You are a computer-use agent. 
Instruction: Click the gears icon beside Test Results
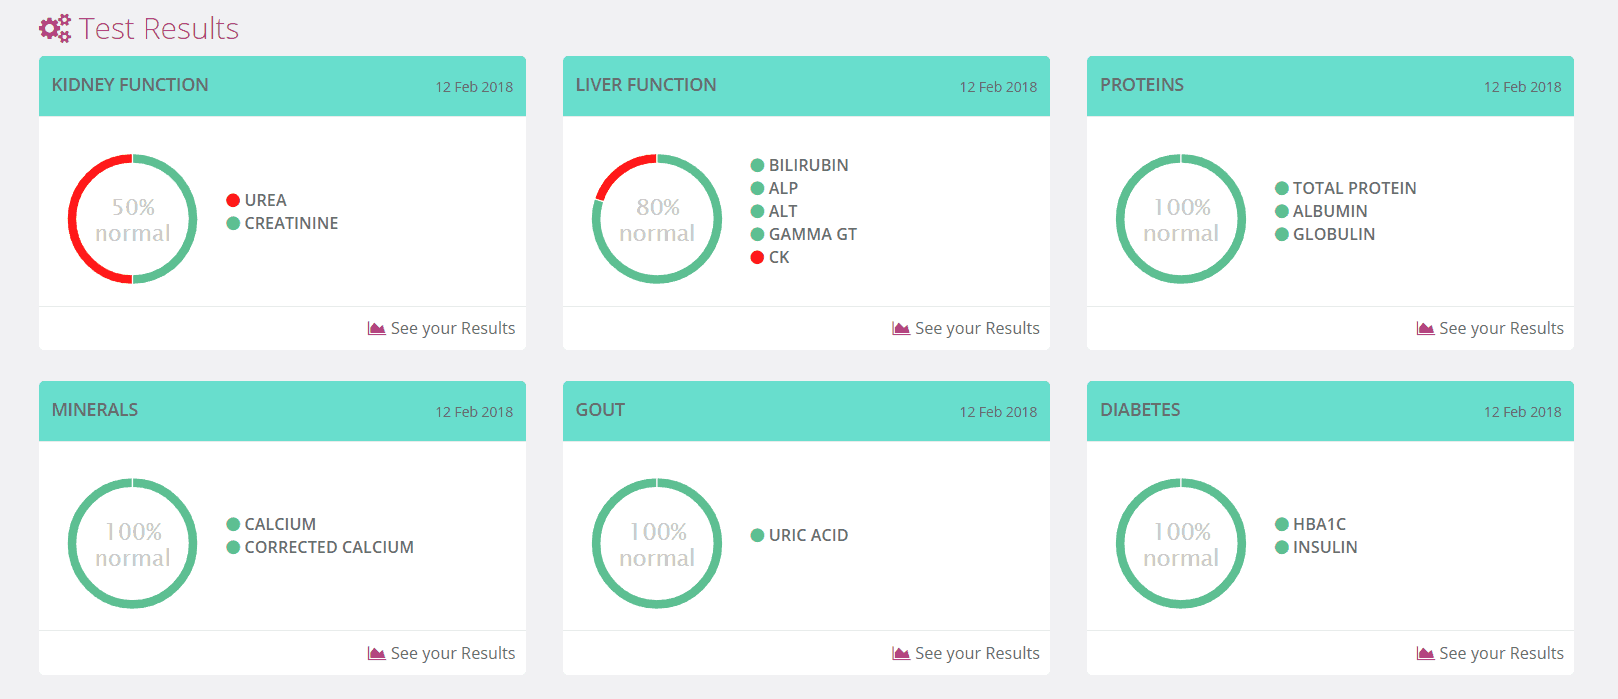[x=55, y=29]
